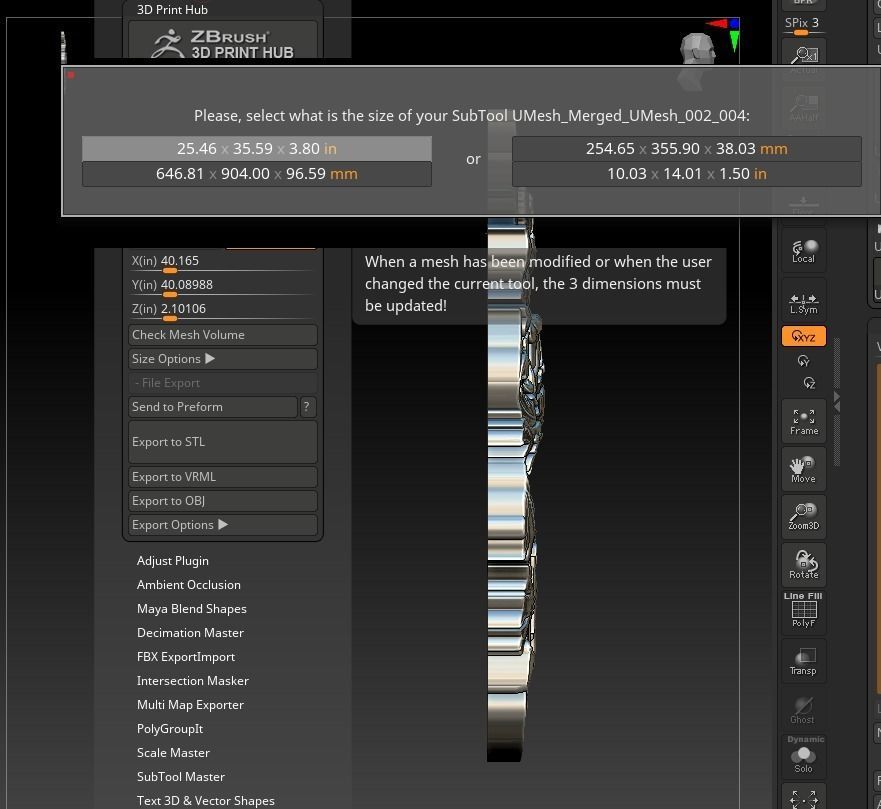
Task: Click the right tray divider arrows
Action: (837, 402)
